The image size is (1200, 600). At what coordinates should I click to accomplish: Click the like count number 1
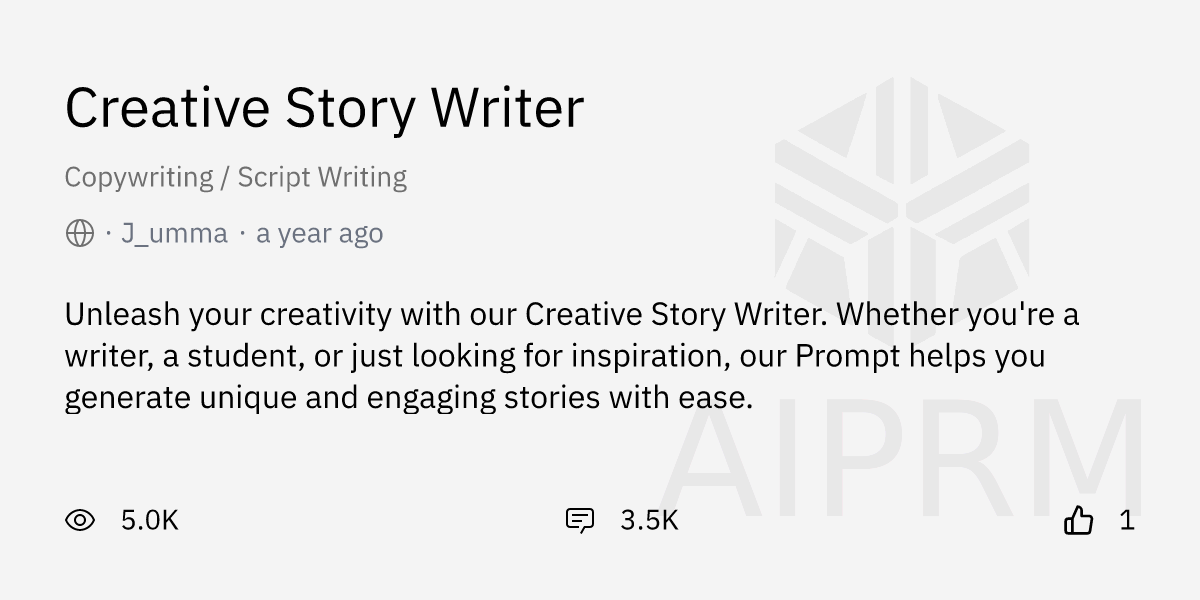pyautogui.click(x=1127, y=520)
